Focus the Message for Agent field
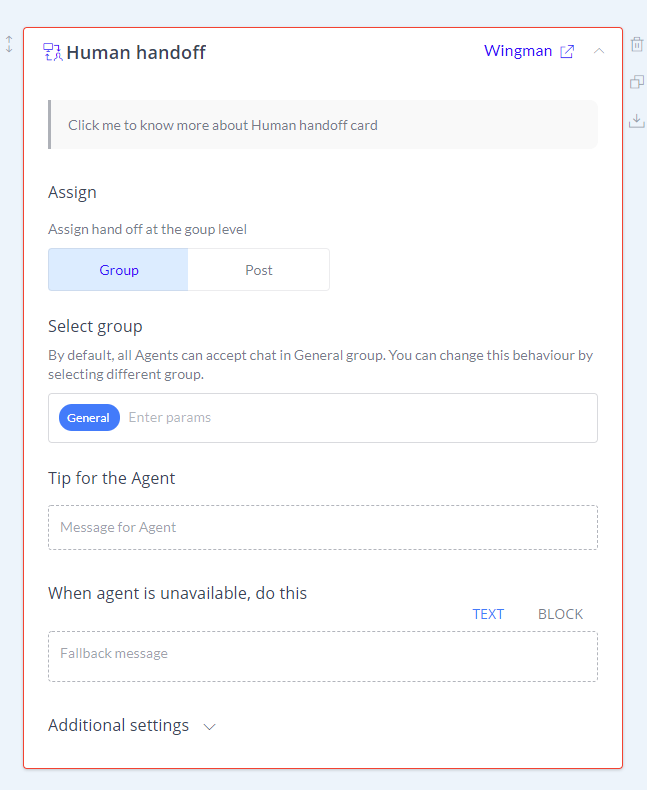The image size is (647, 790). (323, 528)
